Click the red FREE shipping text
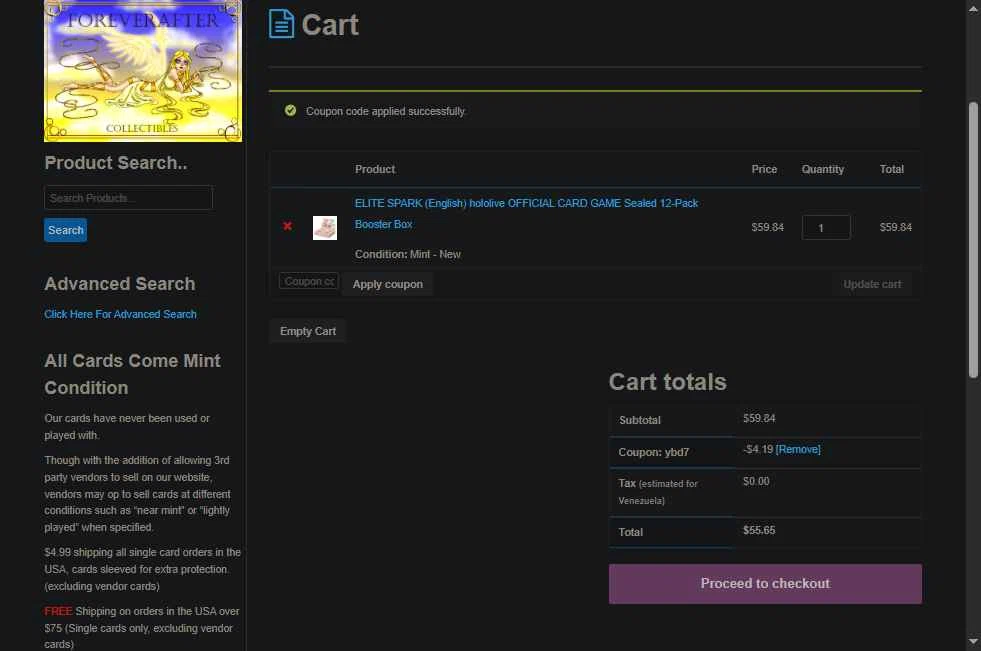The height and width of the screenshot is (651, 981). (x=58, y=611)
